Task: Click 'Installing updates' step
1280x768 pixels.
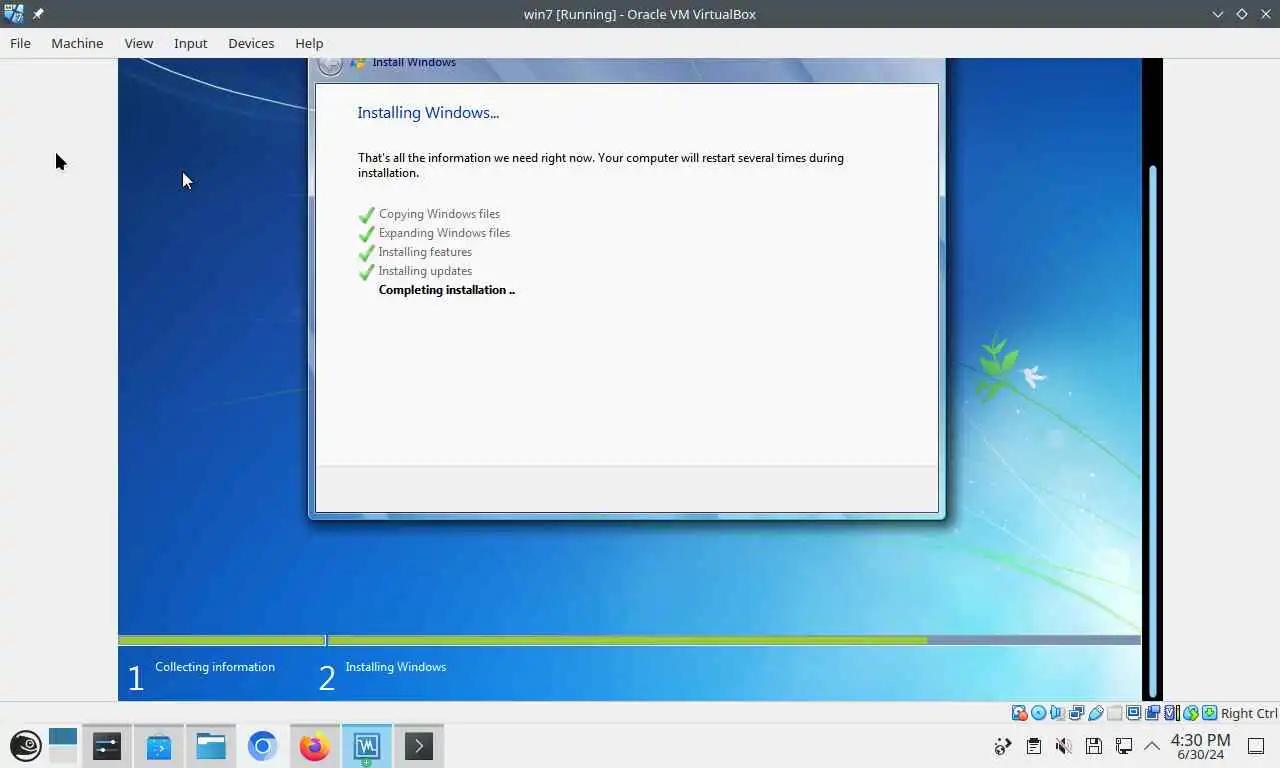Action: (425, 271)
